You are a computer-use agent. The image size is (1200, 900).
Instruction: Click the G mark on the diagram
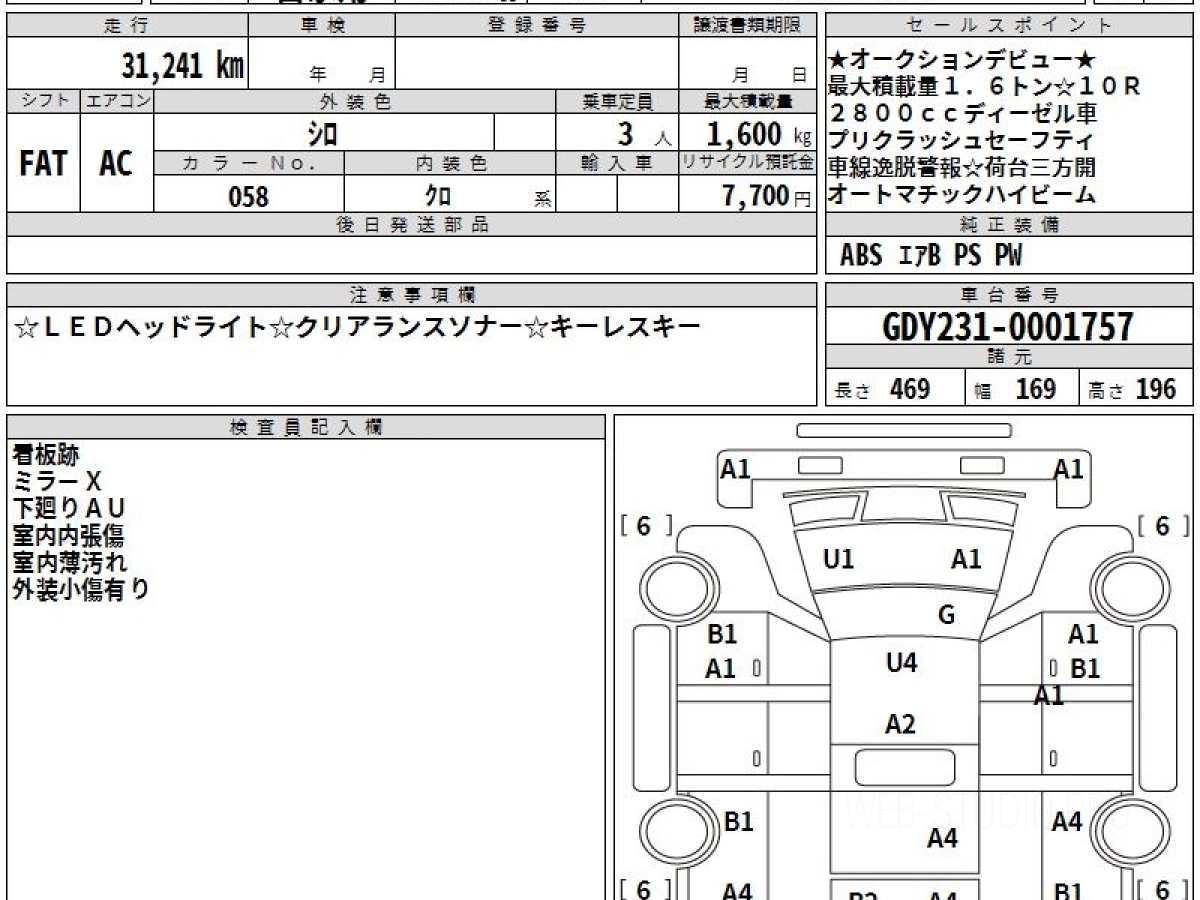(946, 615)
